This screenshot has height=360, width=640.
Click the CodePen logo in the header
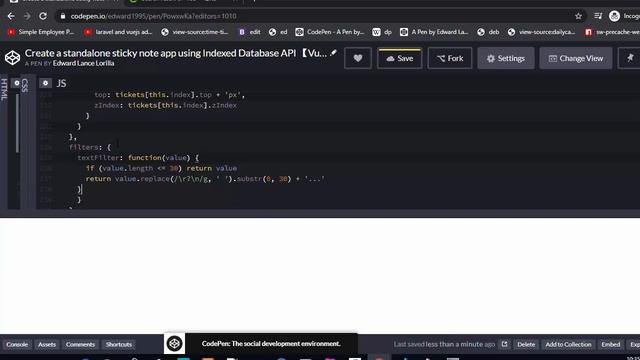[x=12, y=58]
